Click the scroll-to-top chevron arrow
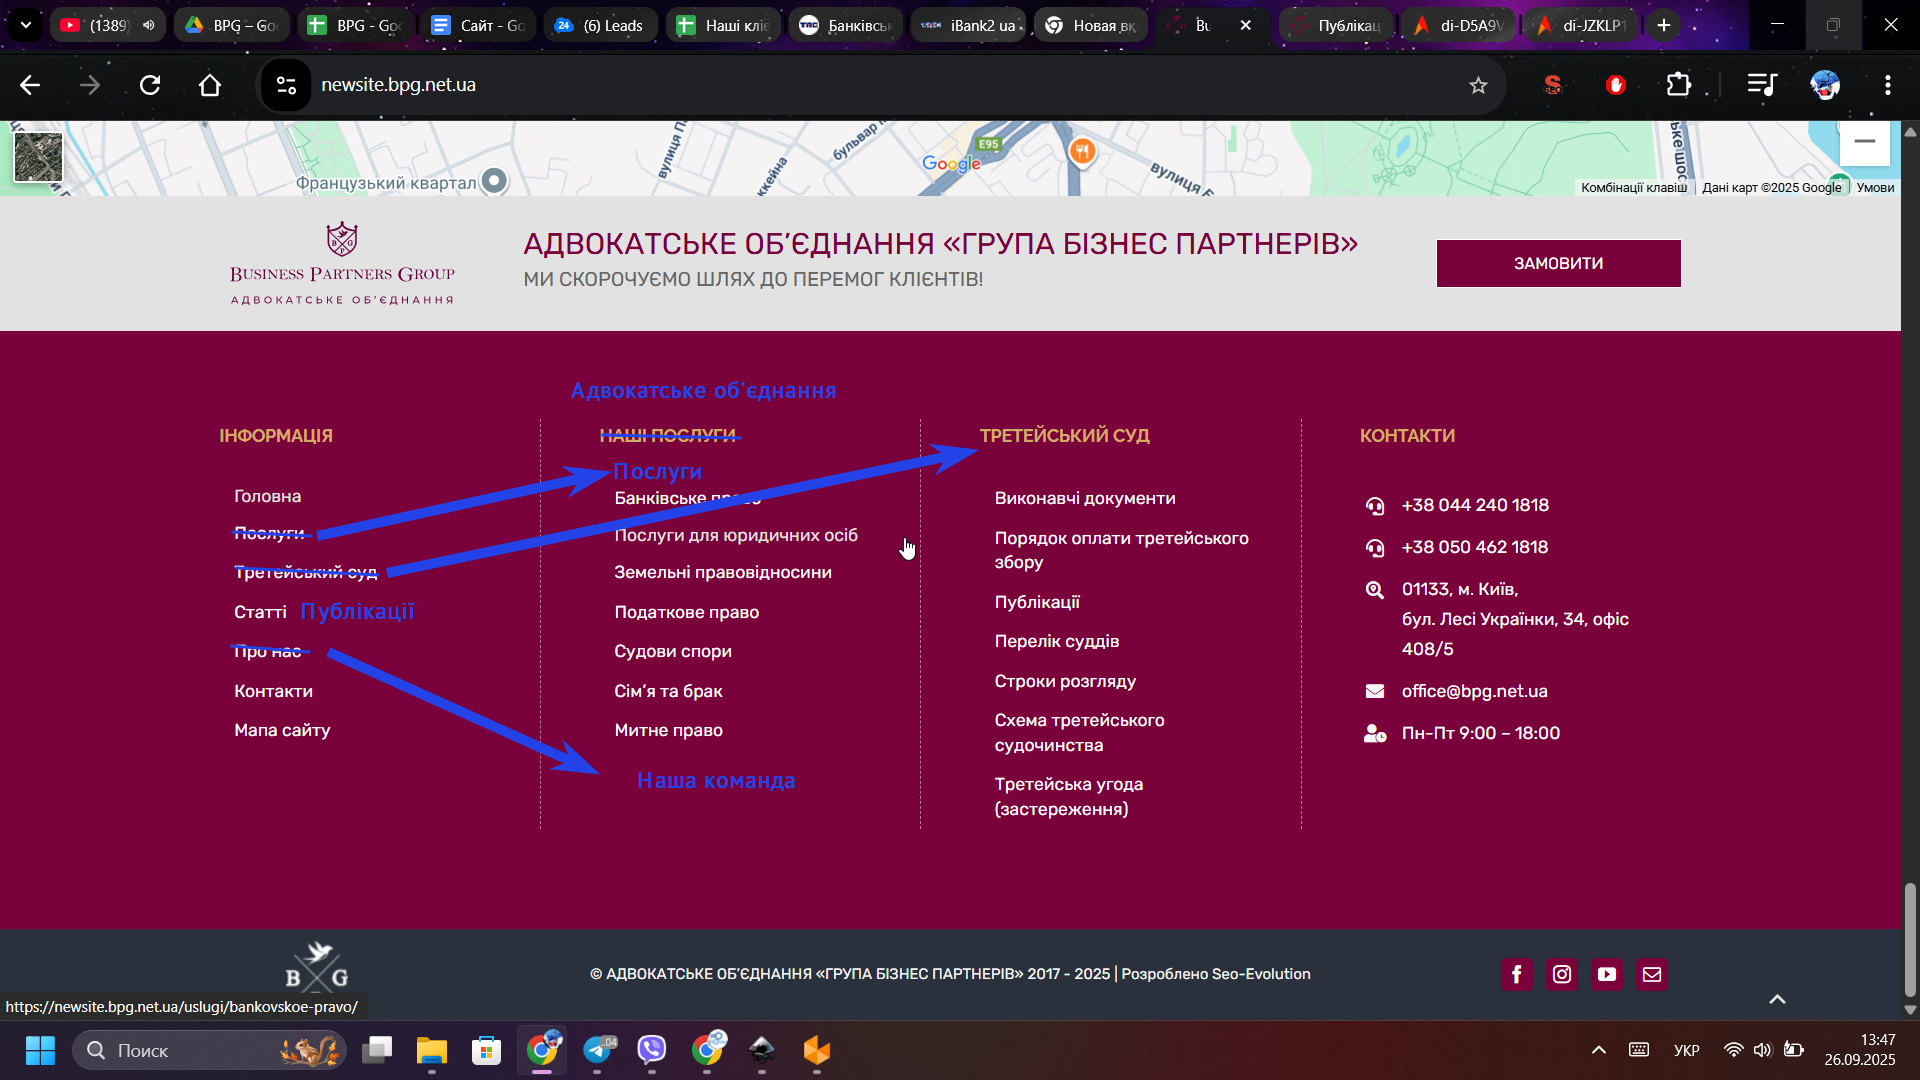This screenshot has width=1920, height=1080. pyautogui.click(x=1777, y=999)
